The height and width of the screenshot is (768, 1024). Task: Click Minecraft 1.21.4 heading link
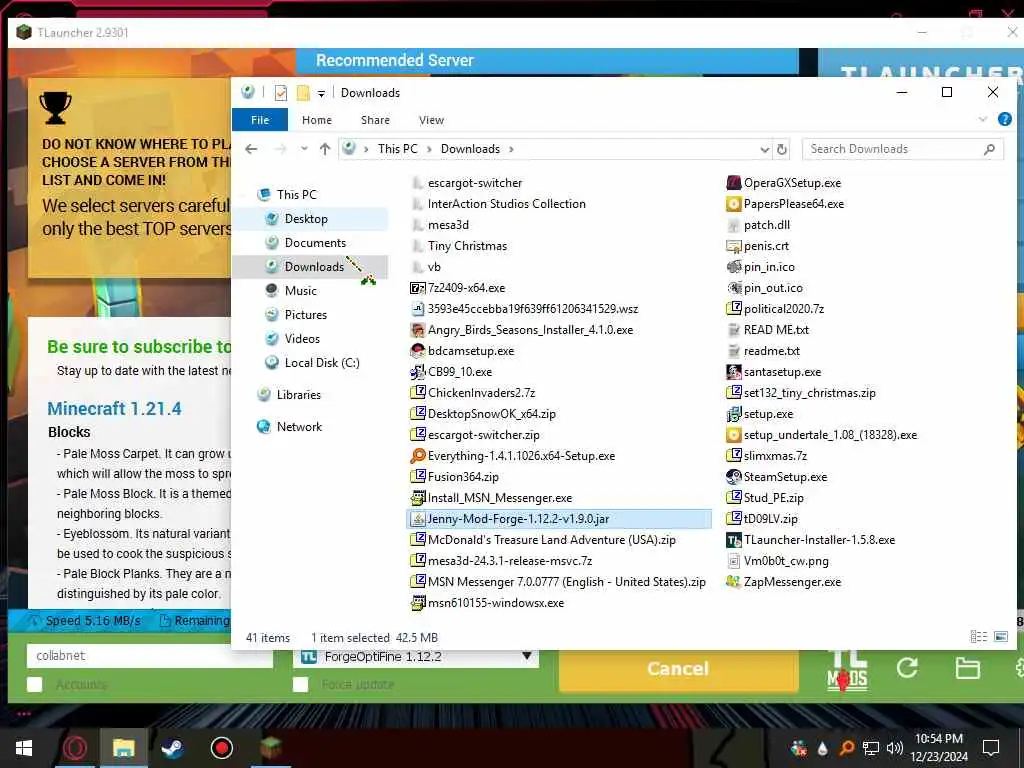pyautogui.click(x=114, y=409)
